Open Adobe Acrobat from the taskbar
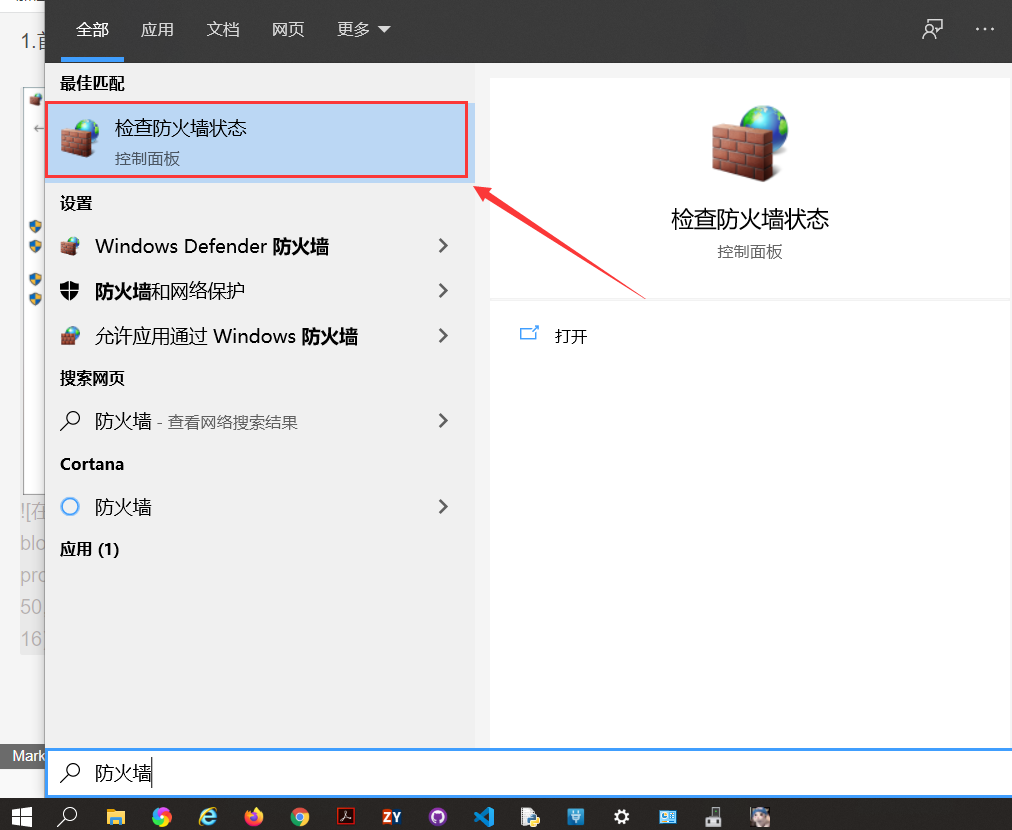This screenshot has height=830, width=1012. [345, 817]
